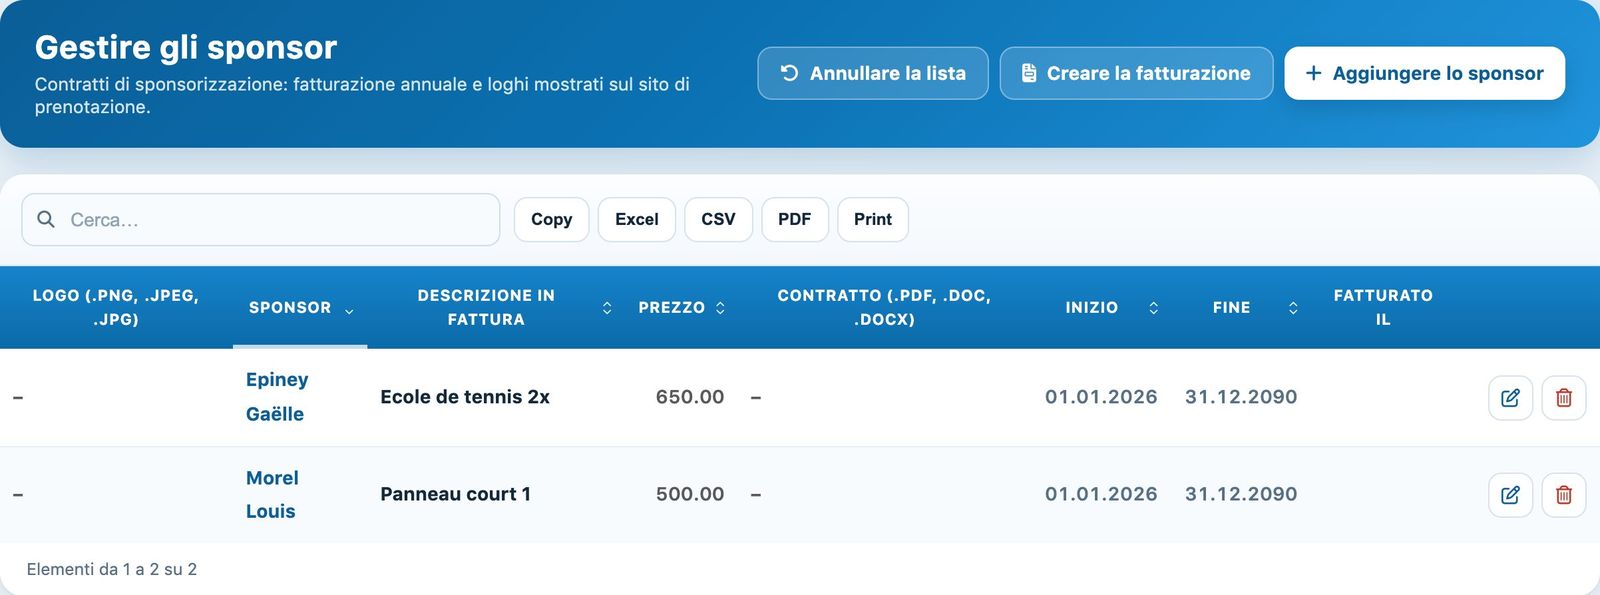Click the price 500.00

pos(690,494)
